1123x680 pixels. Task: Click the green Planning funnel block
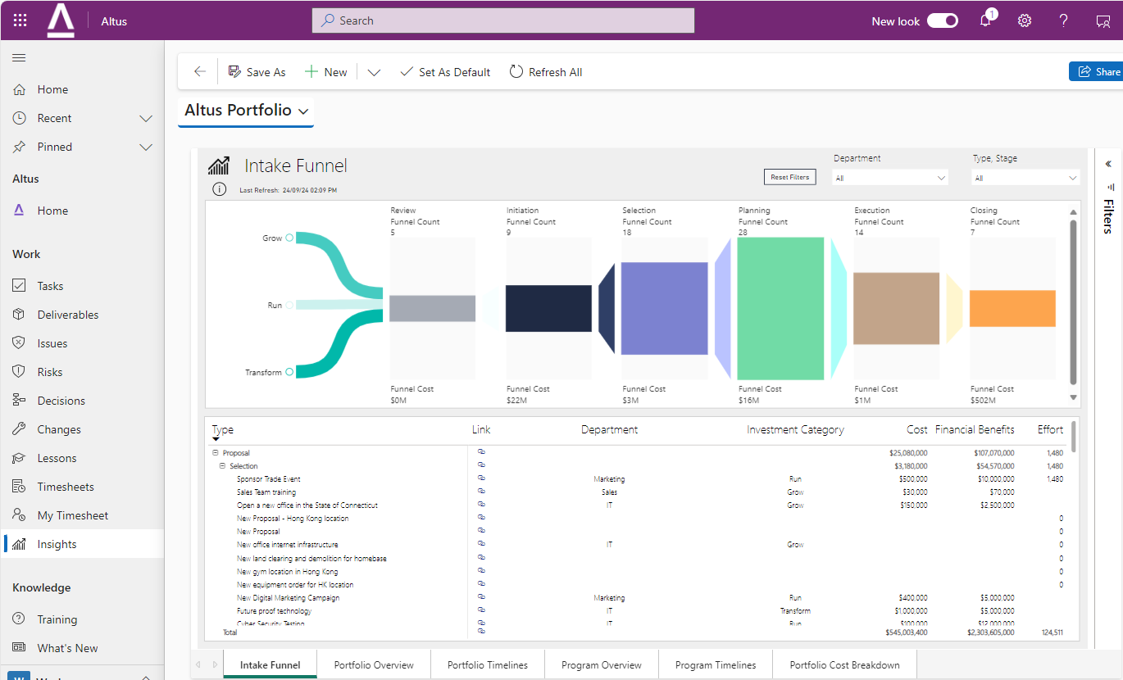(x=780, y=308)
